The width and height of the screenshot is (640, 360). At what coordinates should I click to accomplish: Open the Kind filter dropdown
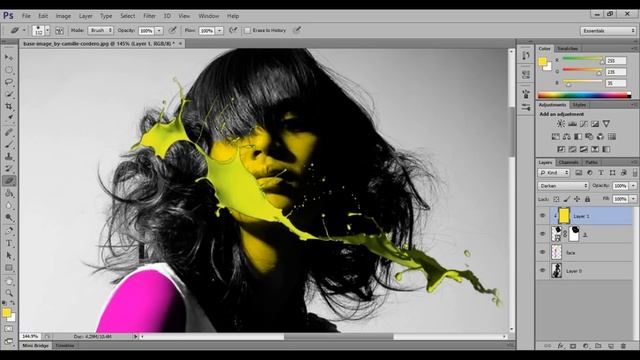click(553, 173)
